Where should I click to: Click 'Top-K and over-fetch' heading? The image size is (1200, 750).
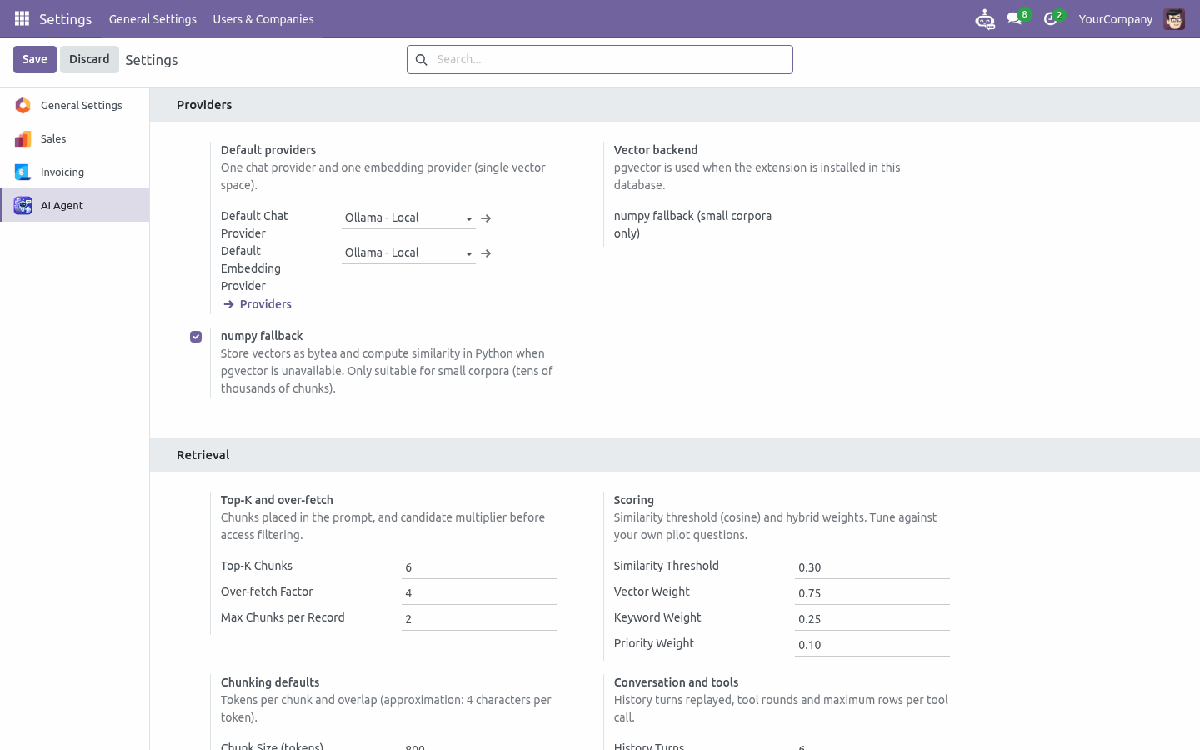coord(277,500)
